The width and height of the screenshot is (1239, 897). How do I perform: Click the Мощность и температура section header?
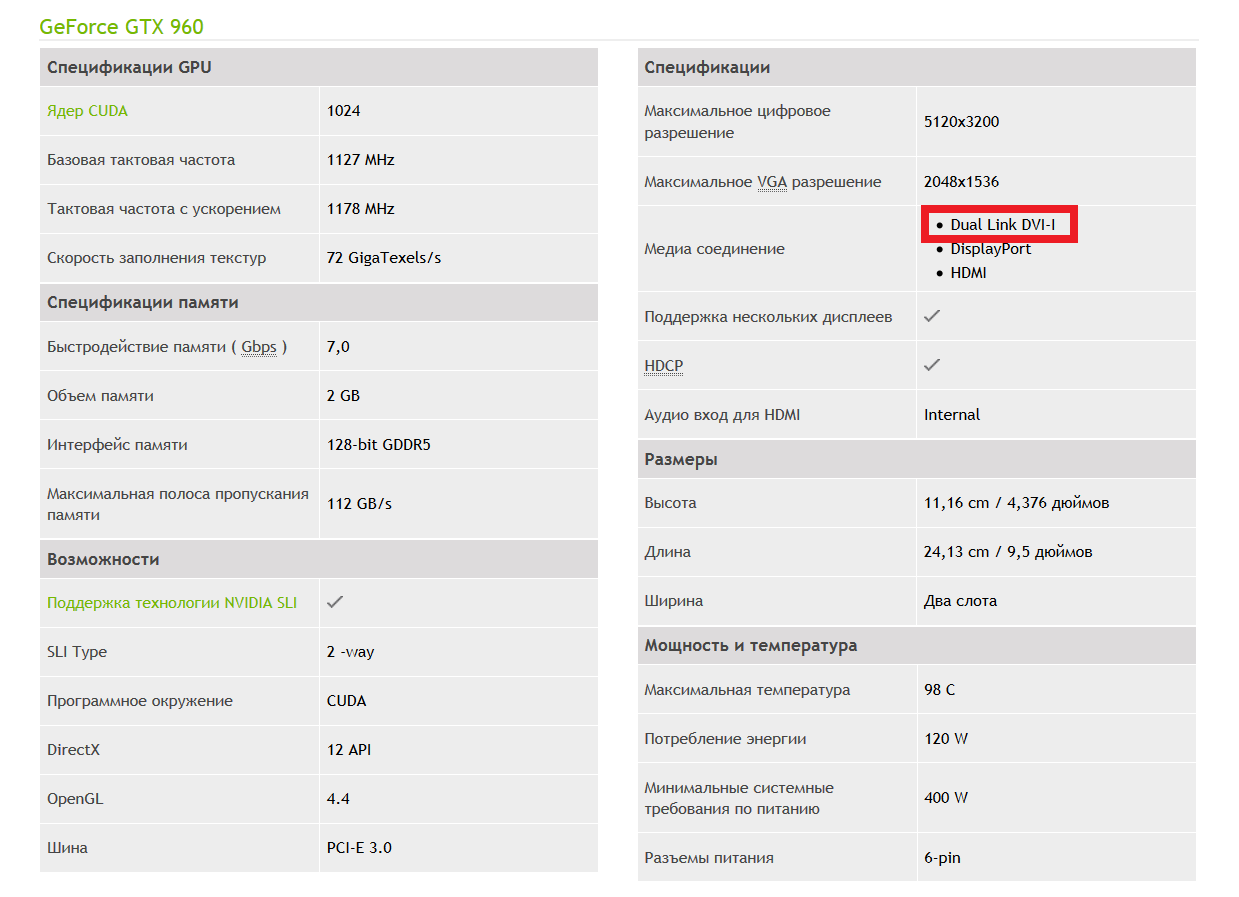pyautogui.click(x=751, y=645)
